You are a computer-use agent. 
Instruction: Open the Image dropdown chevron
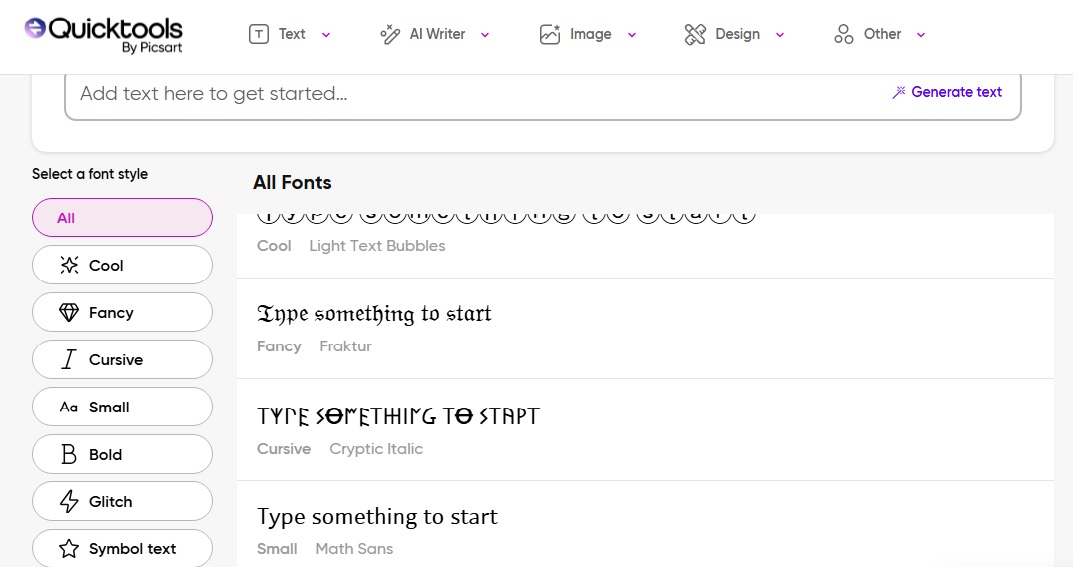pos(632,35)
